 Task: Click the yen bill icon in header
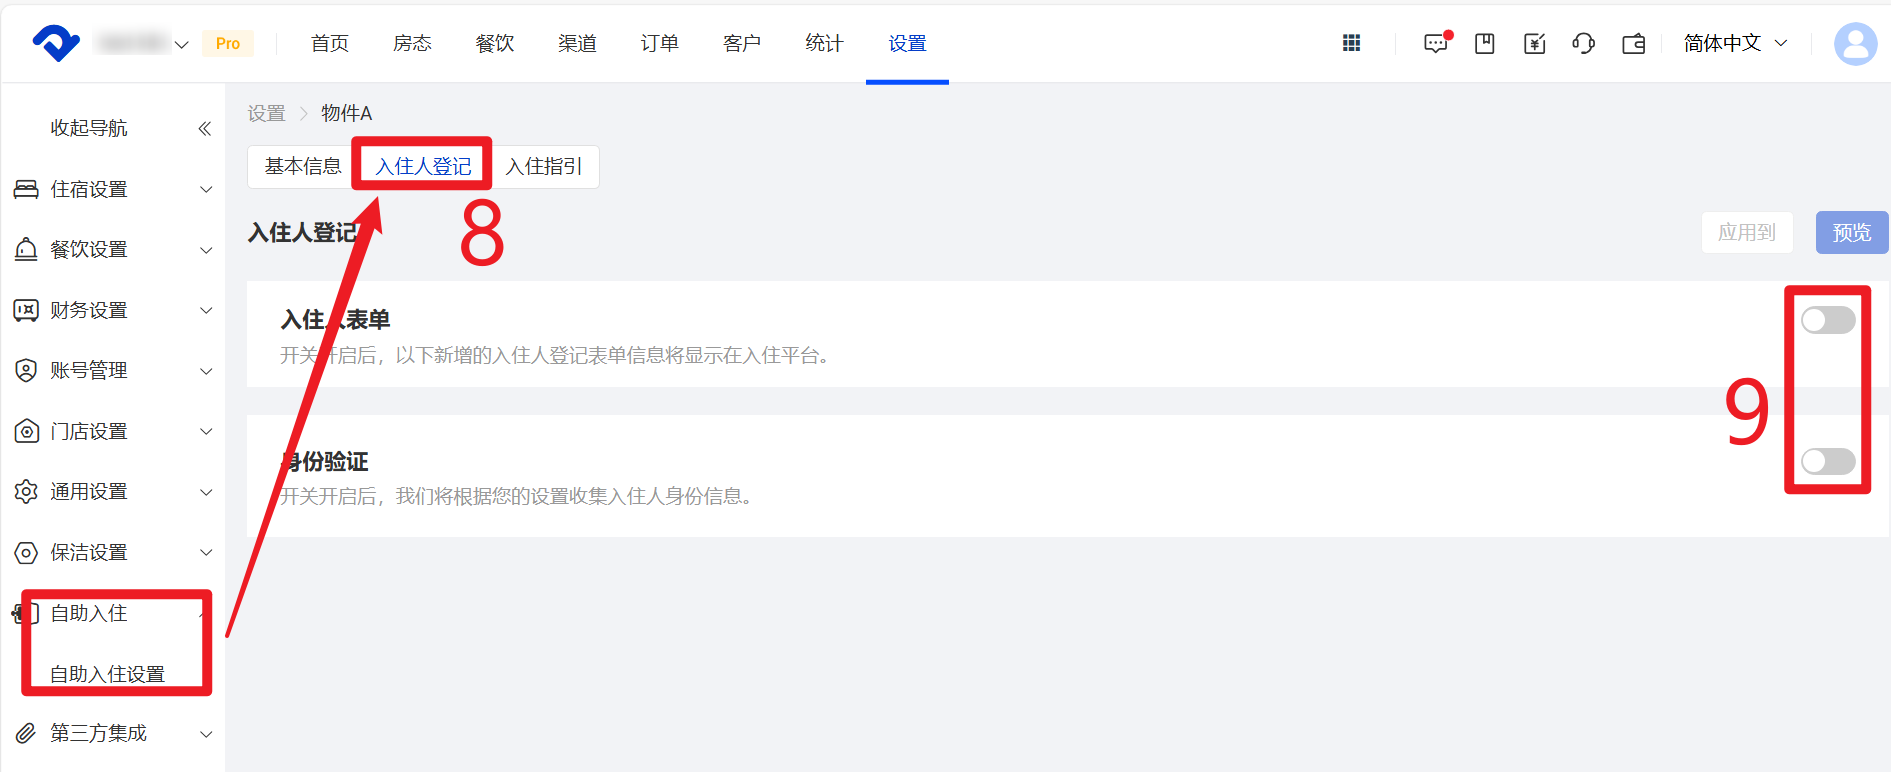(x=1534, y=43)
